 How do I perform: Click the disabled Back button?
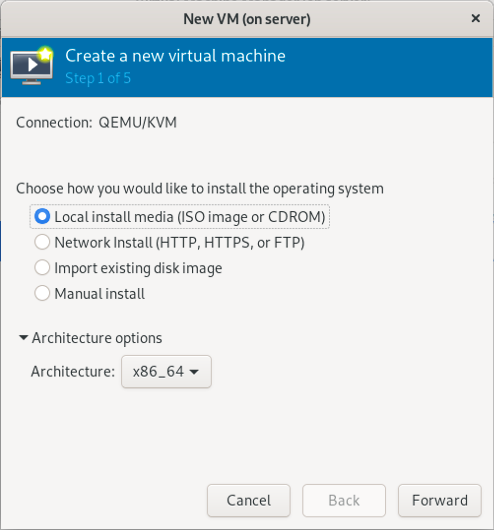[x=344, y=500]
